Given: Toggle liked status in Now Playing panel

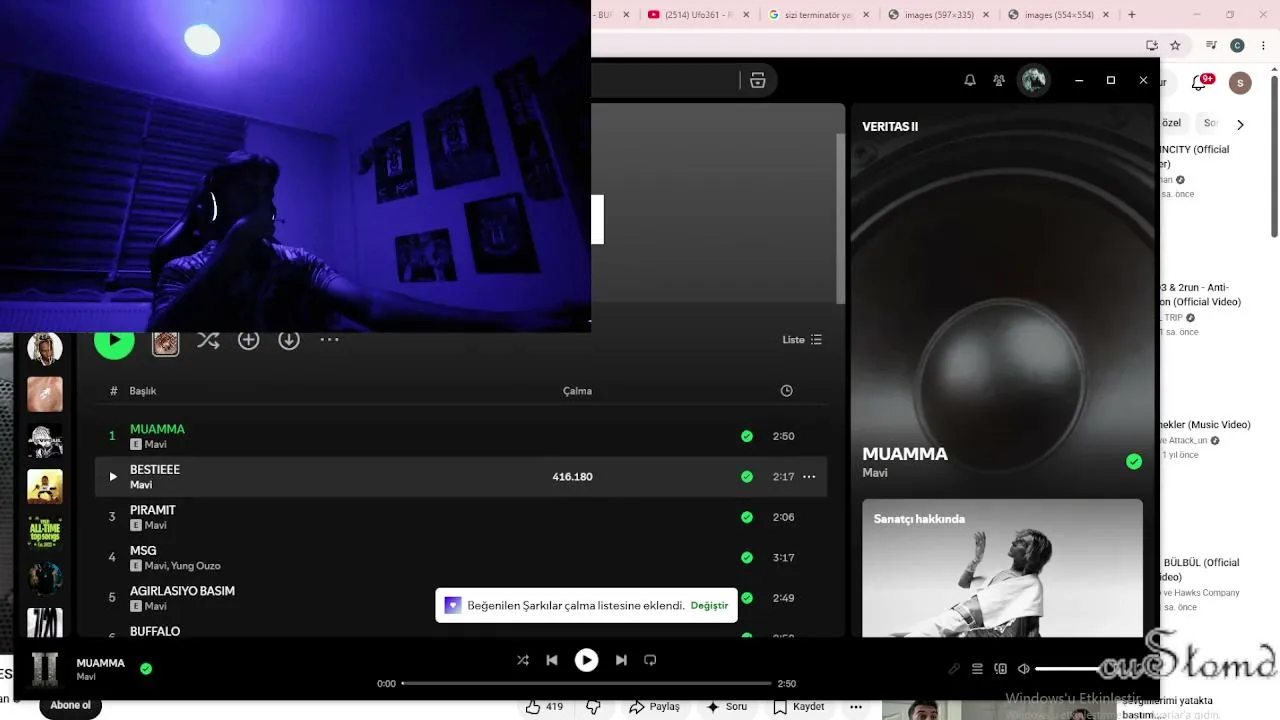Looking at the screenshot, I should (1134, 461).
